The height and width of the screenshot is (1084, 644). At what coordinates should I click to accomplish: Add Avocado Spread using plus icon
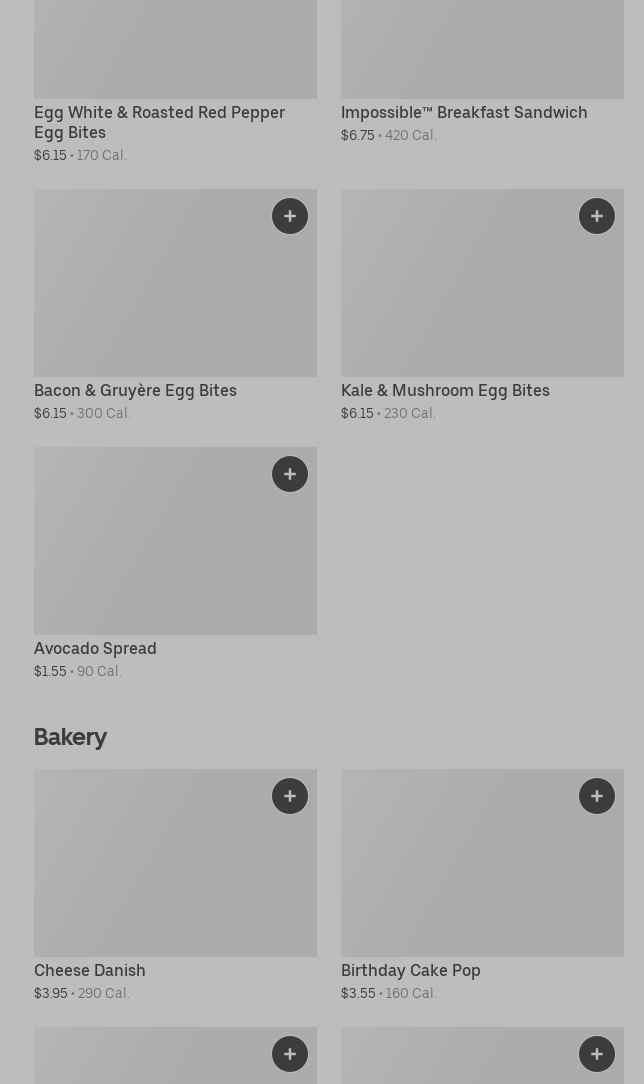[290, 474]
